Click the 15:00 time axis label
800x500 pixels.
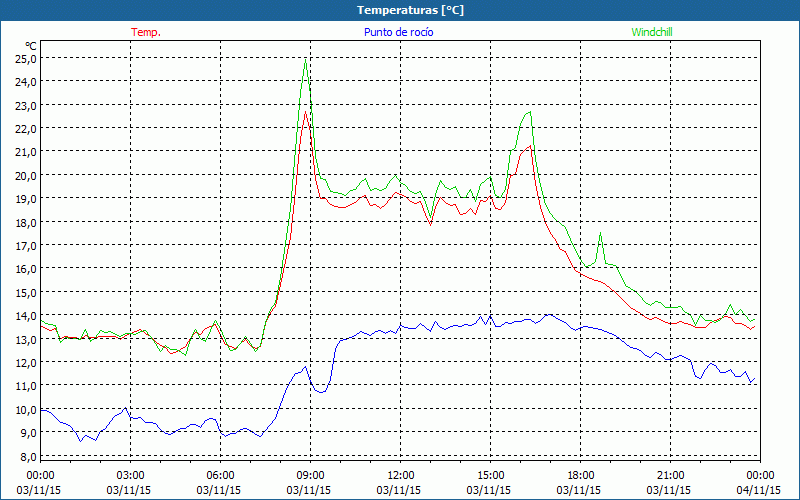[x=490, y=476]
